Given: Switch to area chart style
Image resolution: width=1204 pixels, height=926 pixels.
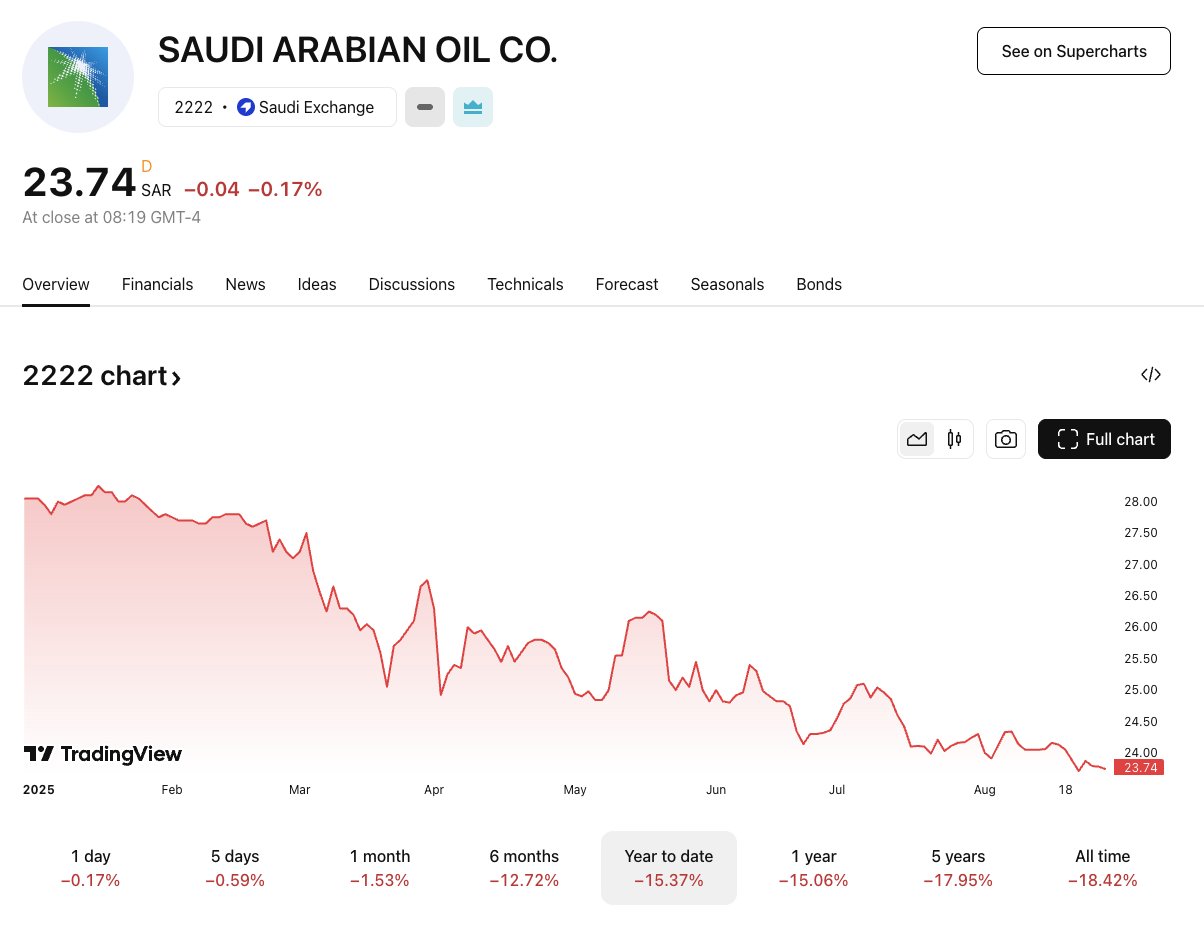Looking at the screenshot, I should (x=917, y=439).
